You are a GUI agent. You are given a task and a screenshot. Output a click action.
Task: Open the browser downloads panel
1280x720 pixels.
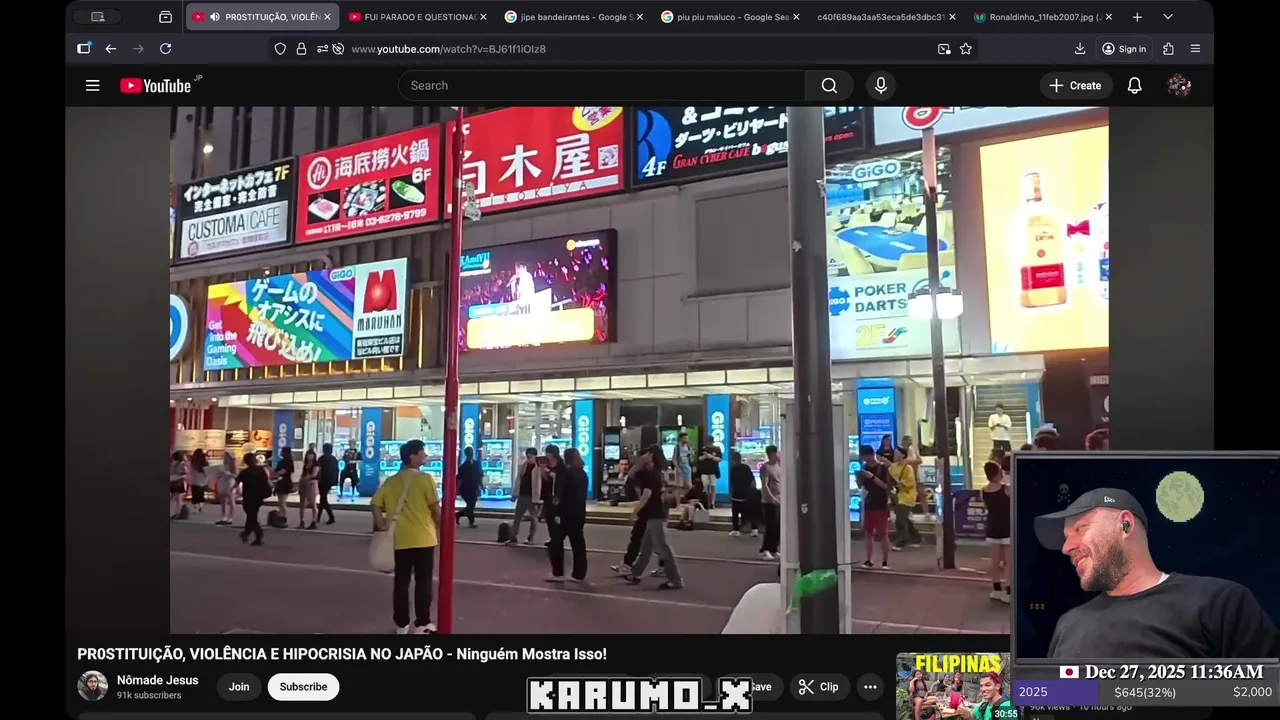coord(1080,49)
